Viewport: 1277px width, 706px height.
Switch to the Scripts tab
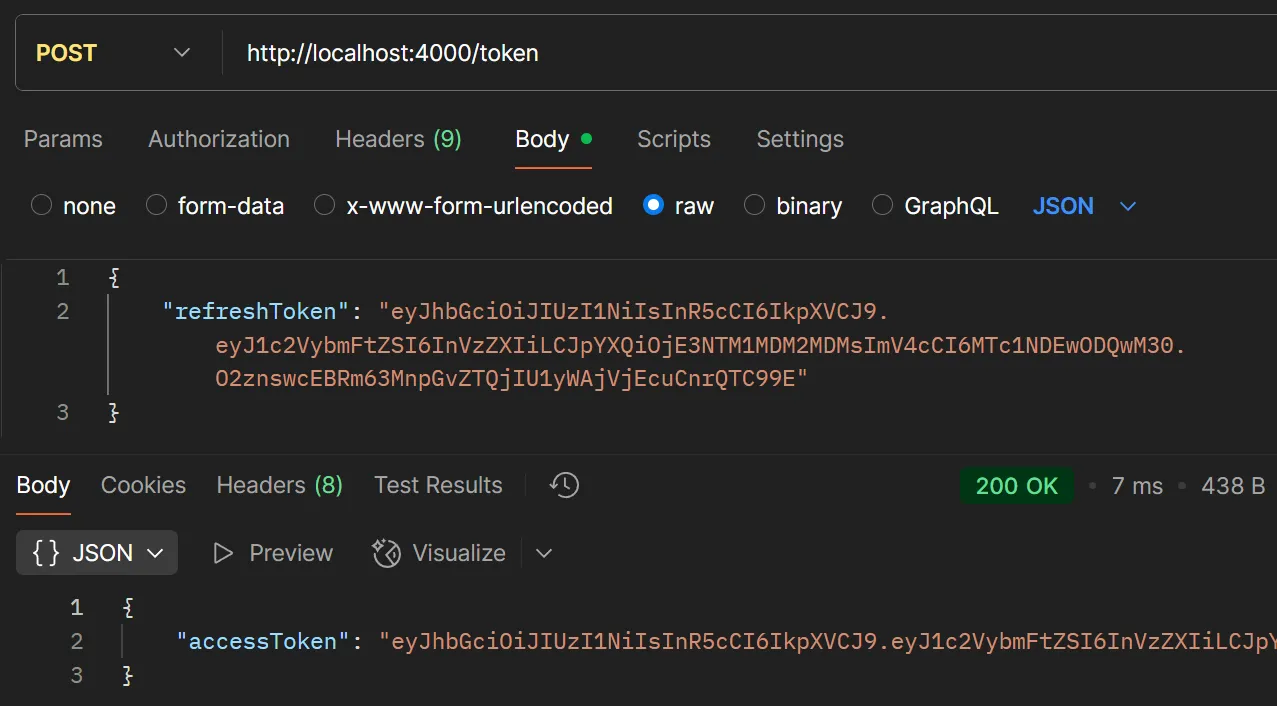(673, 139)
